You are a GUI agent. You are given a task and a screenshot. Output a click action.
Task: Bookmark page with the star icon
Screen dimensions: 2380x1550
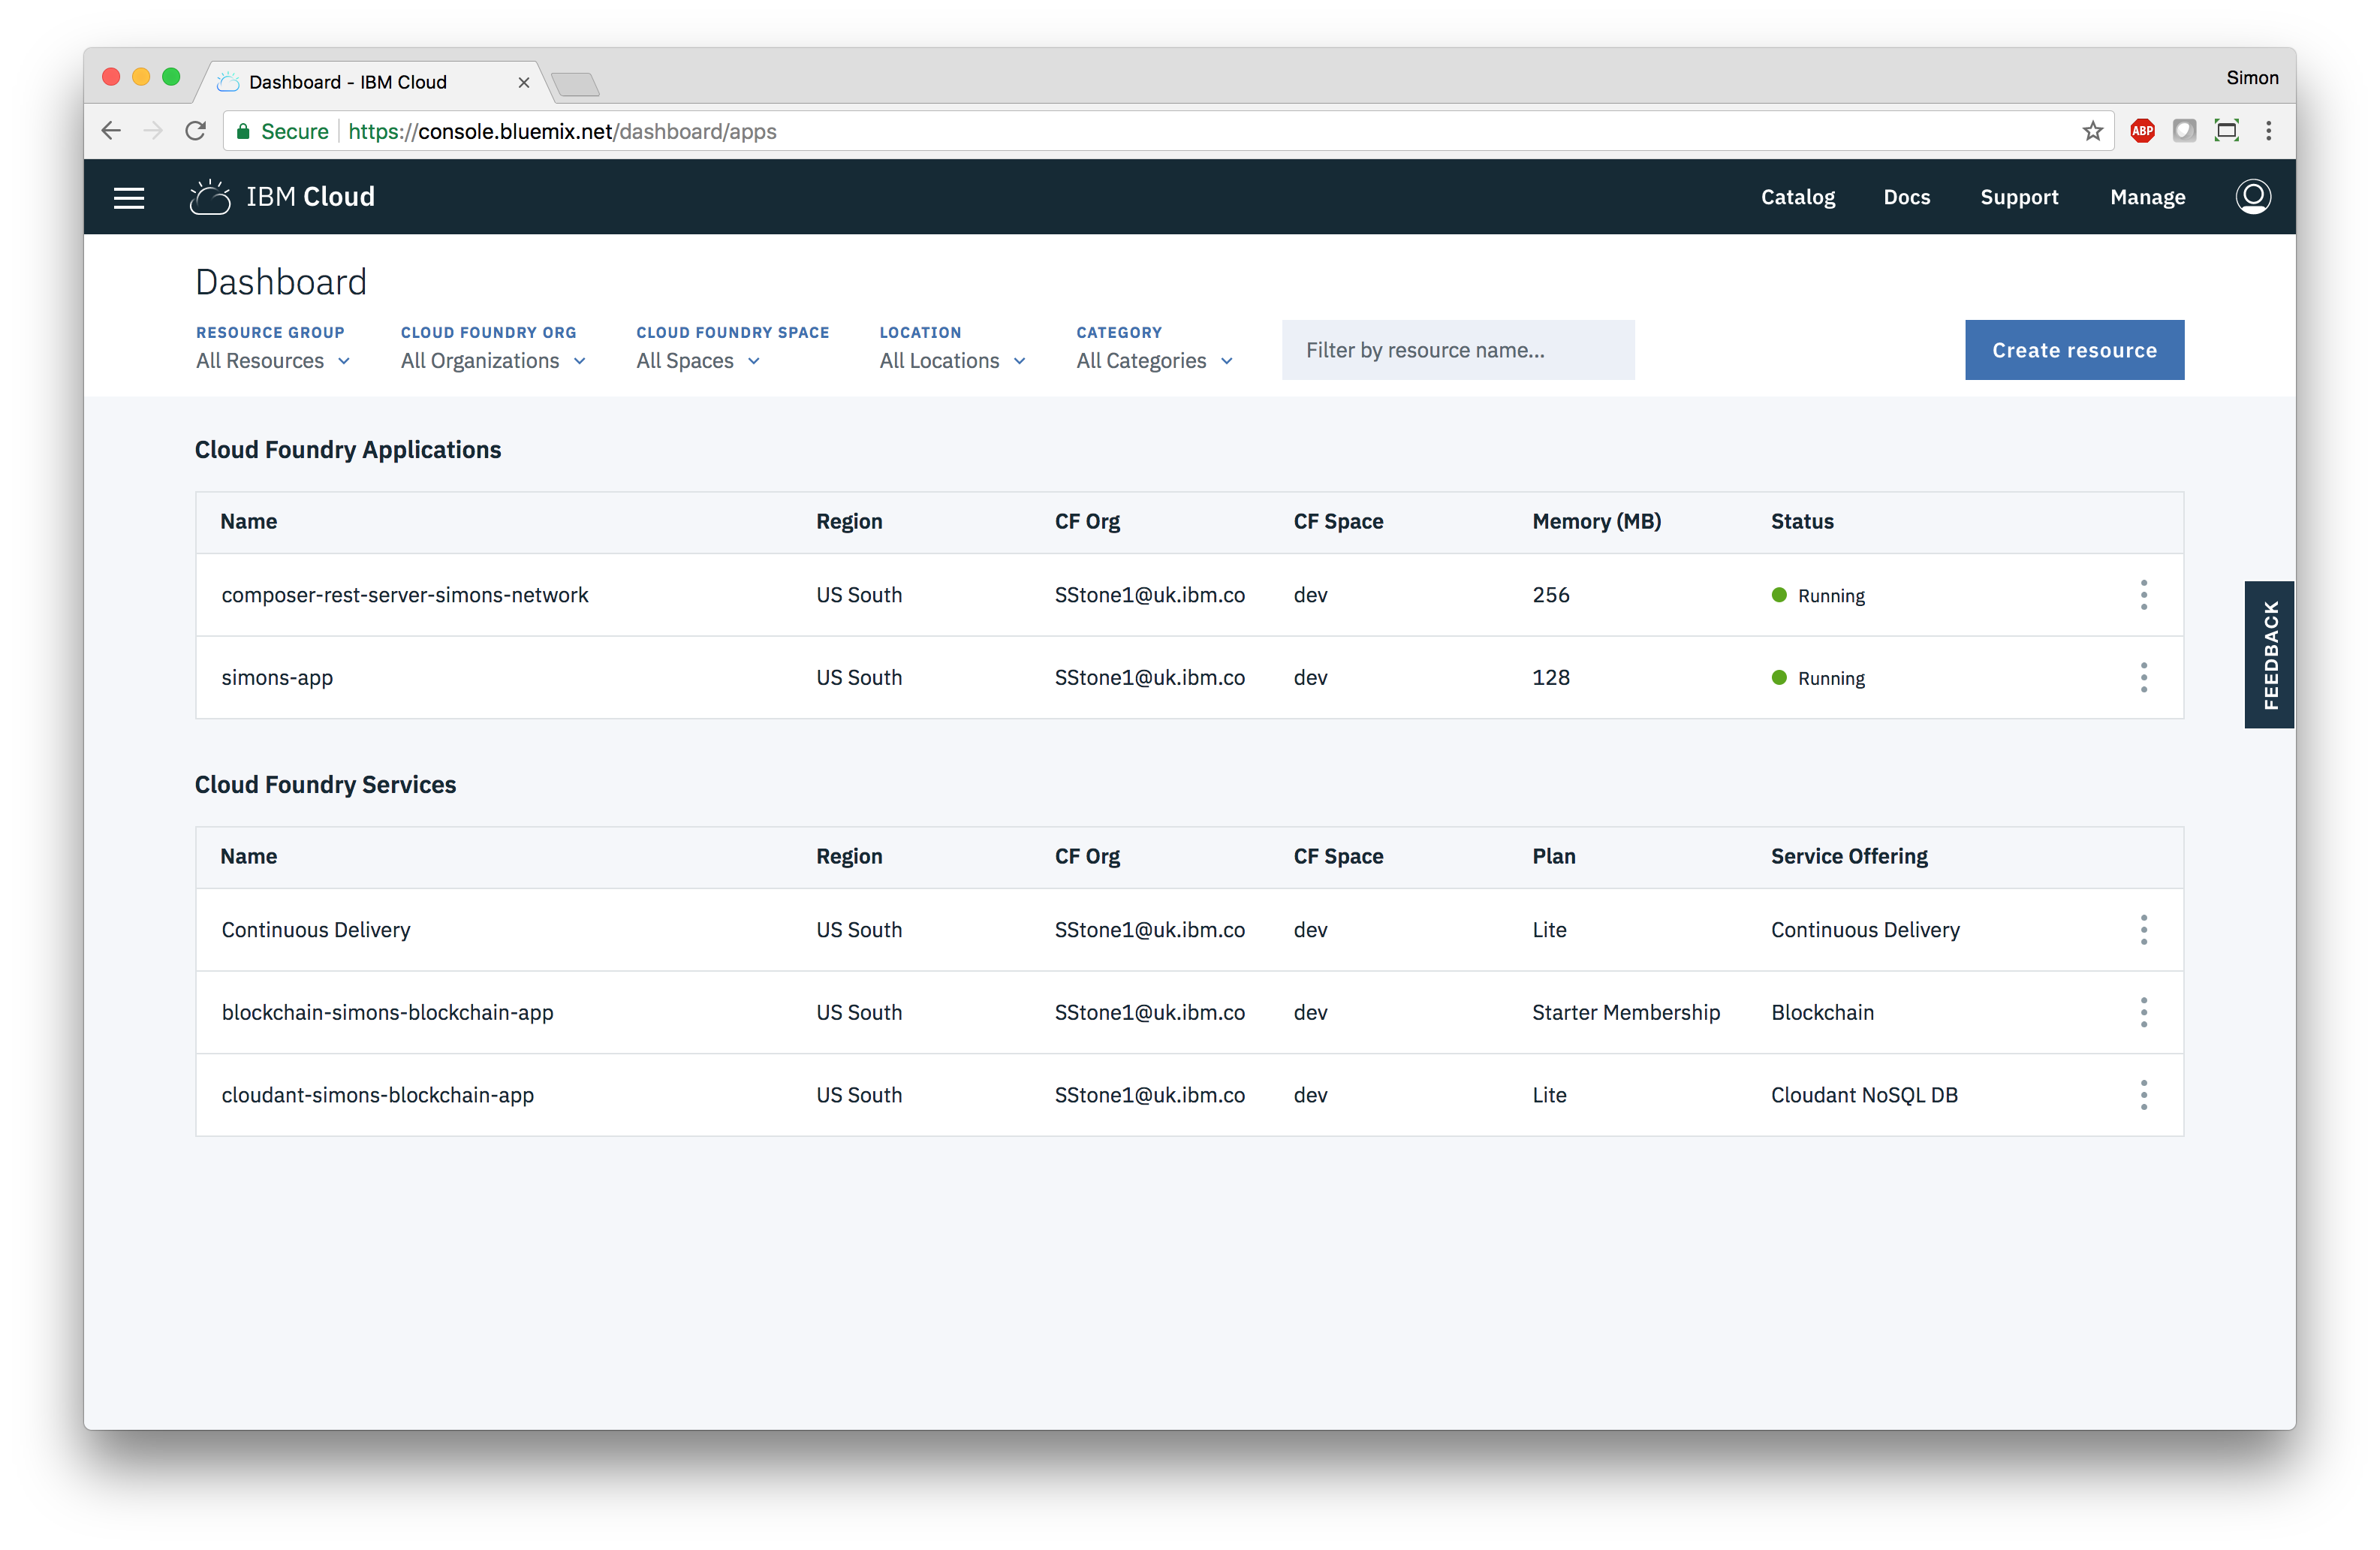coord(2092,131)
